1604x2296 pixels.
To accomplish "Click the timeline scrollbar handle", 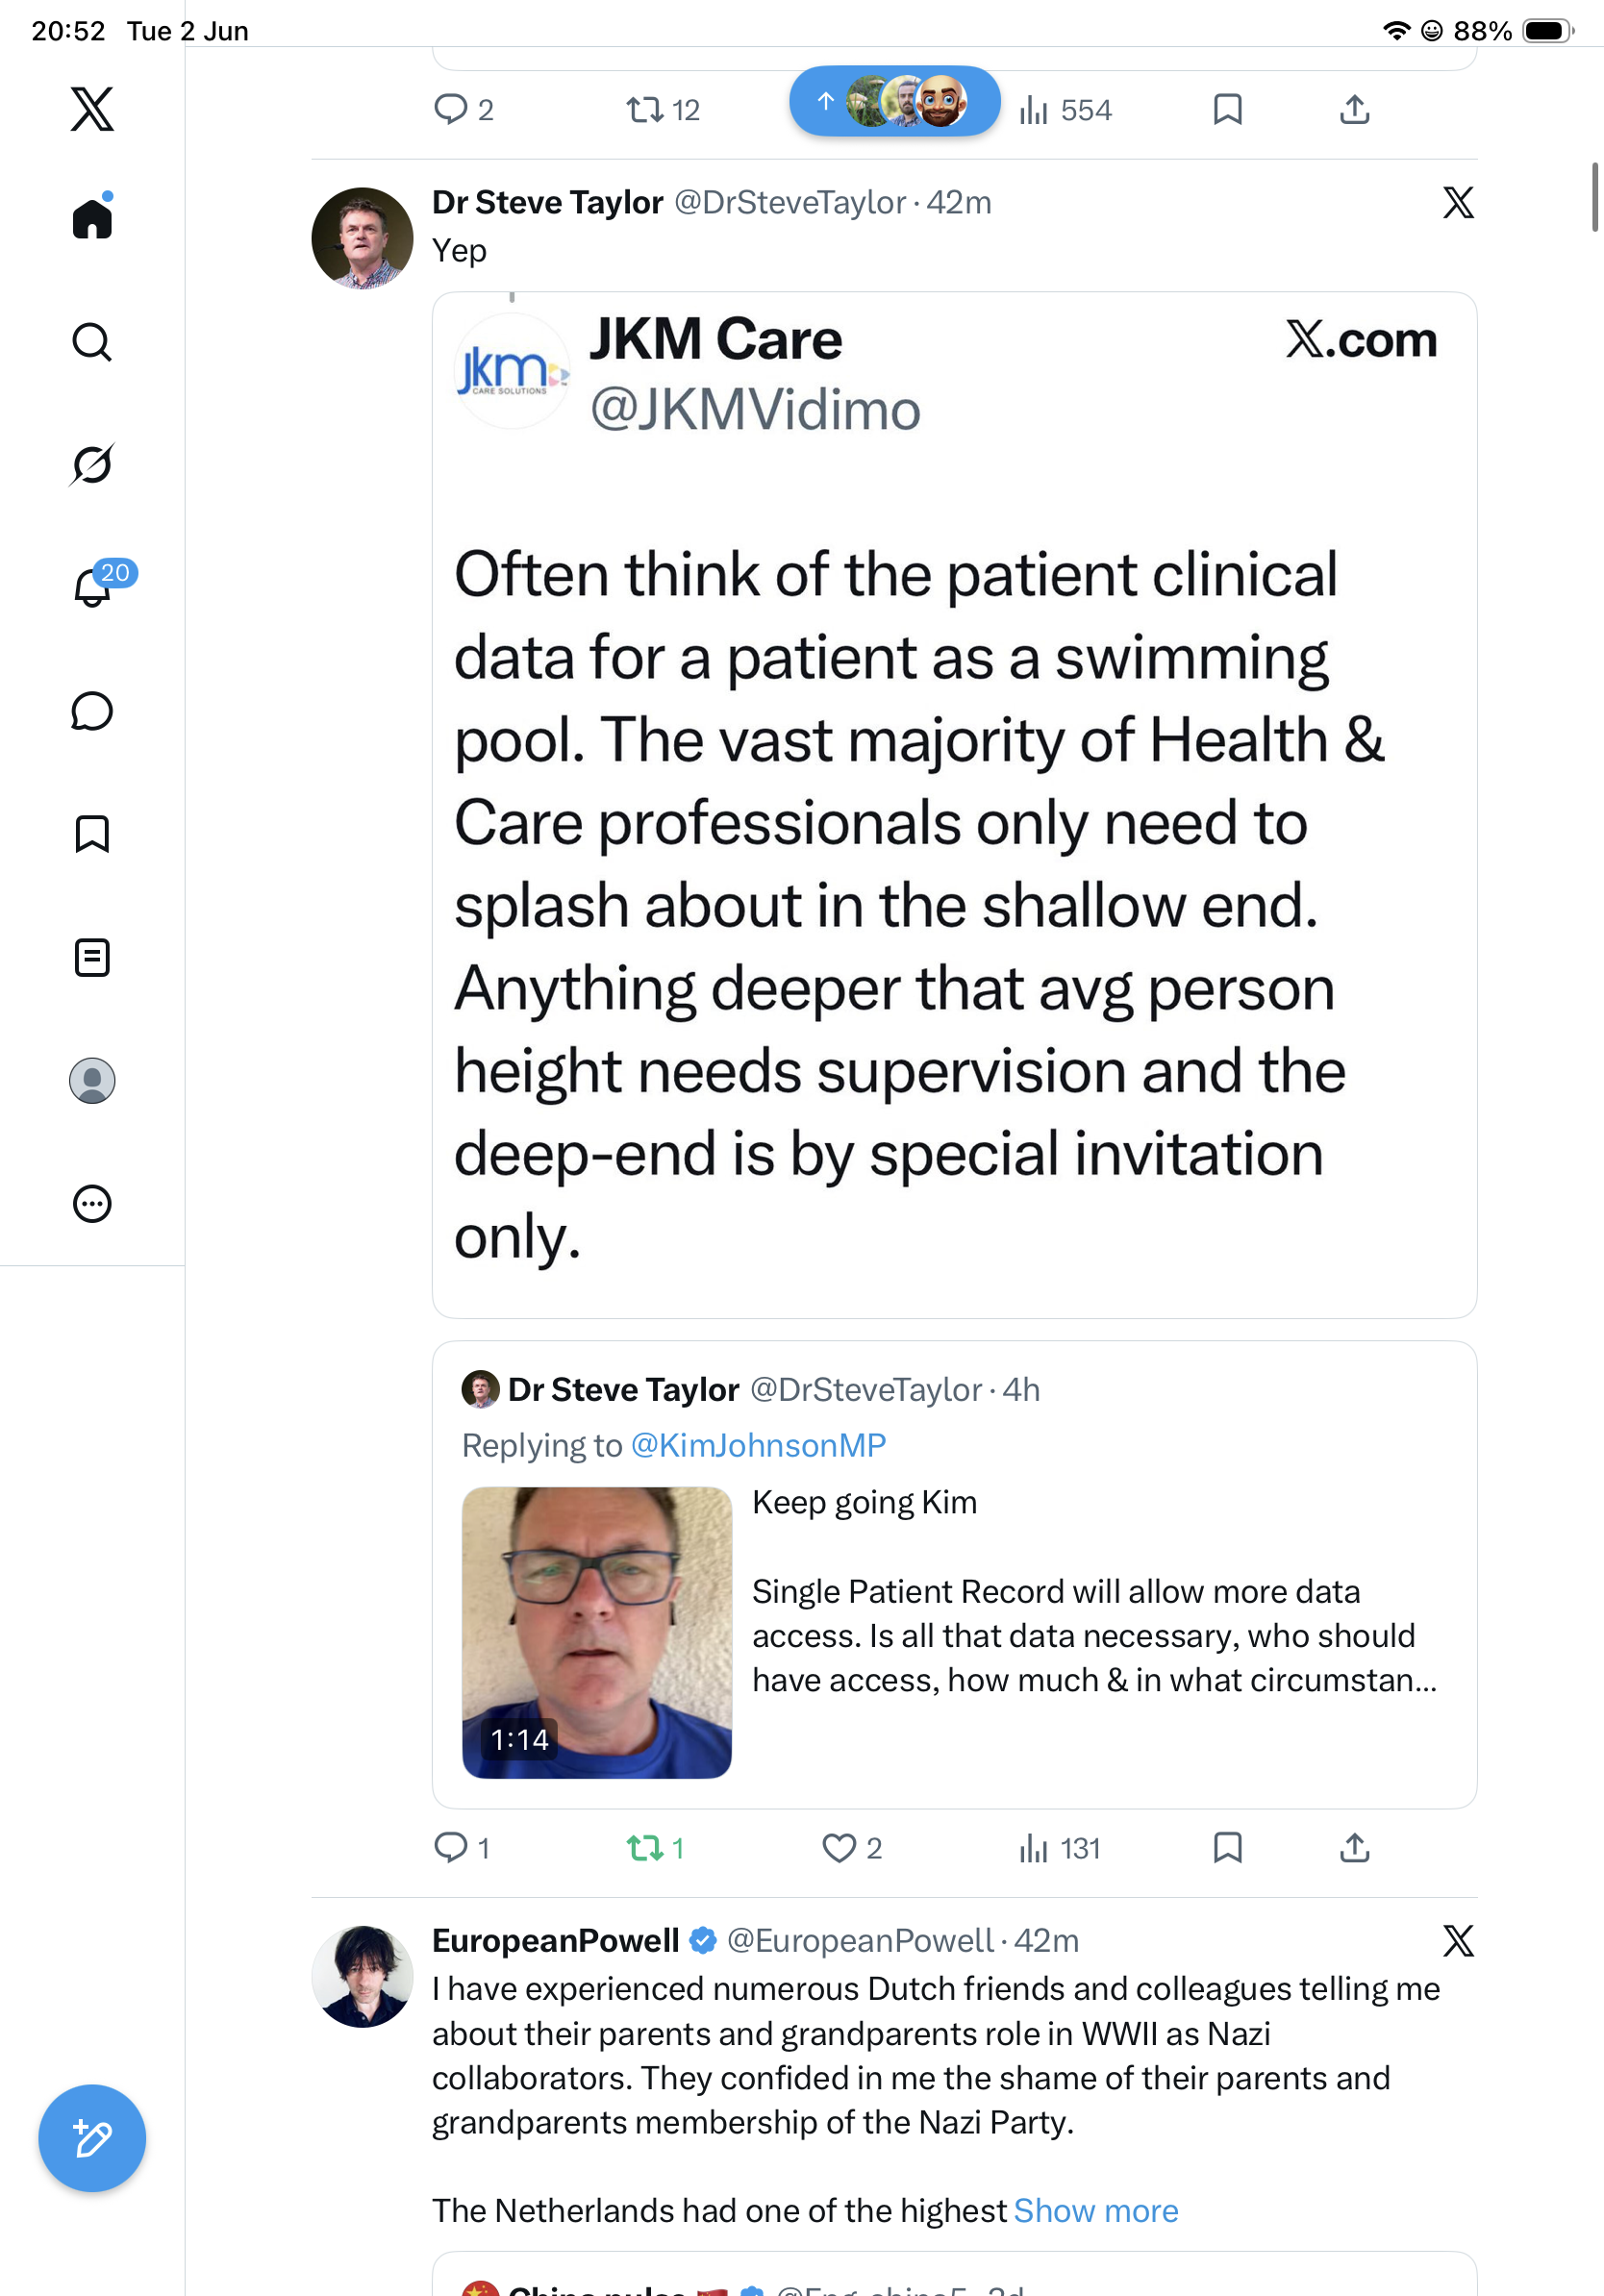I will click(x=1595, y=197).
